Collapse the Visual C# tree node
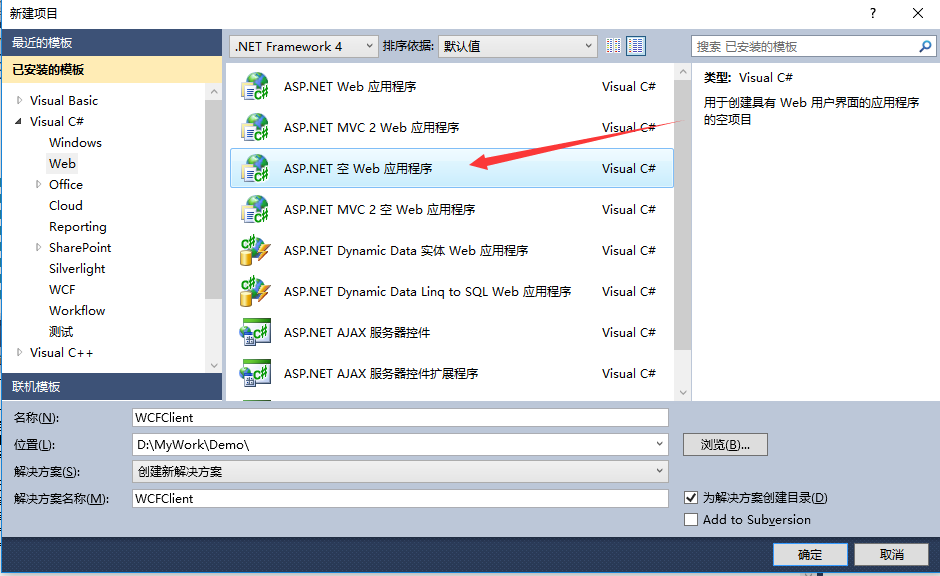The width and height of the screenshot is (940, 576). (x=19, y=122)
